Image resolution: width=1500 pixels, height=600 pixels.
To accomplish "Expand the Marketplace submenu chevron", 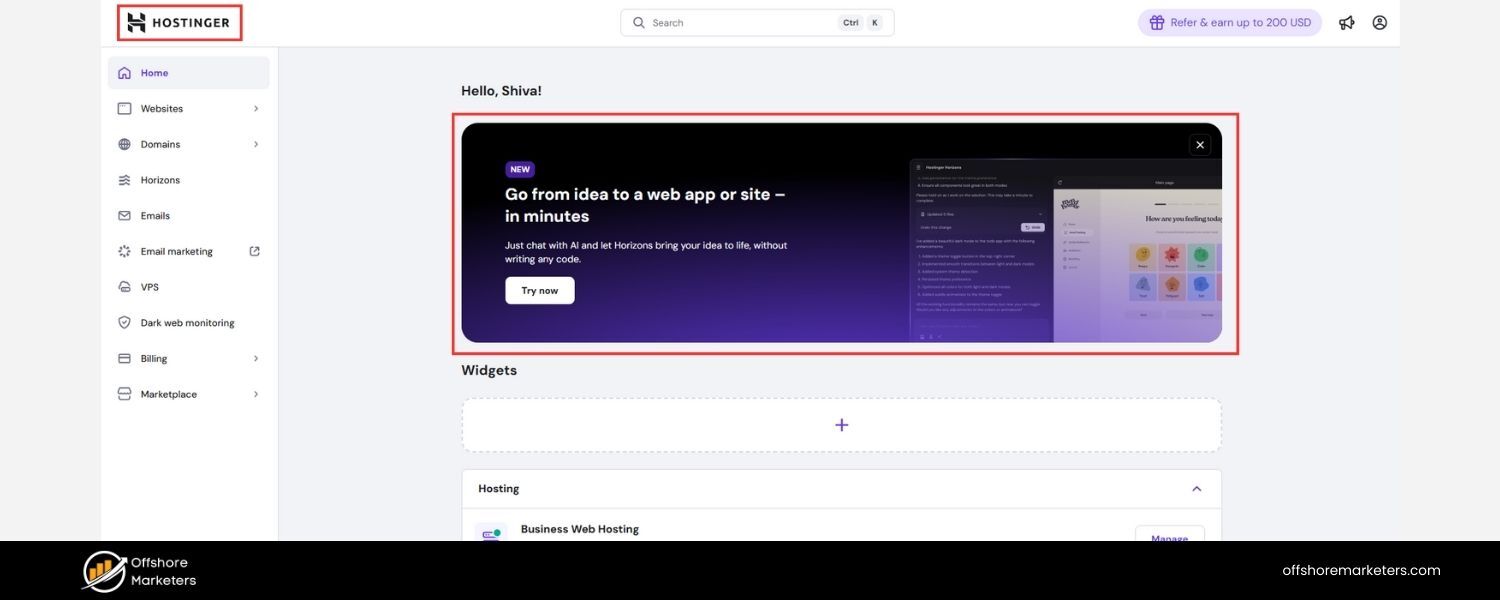I will click(x=256, y=394).
